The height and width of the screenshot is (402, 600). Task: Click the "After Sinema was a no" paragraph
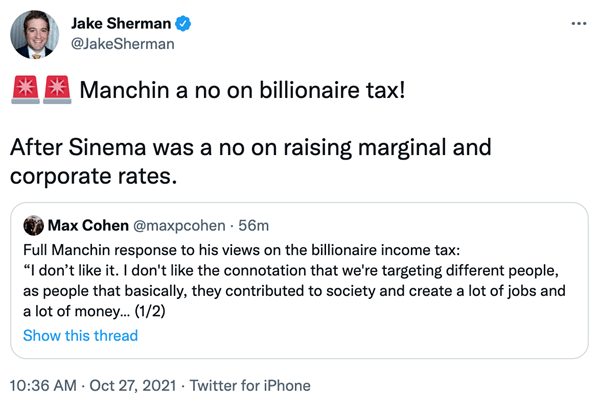point(250,163)
